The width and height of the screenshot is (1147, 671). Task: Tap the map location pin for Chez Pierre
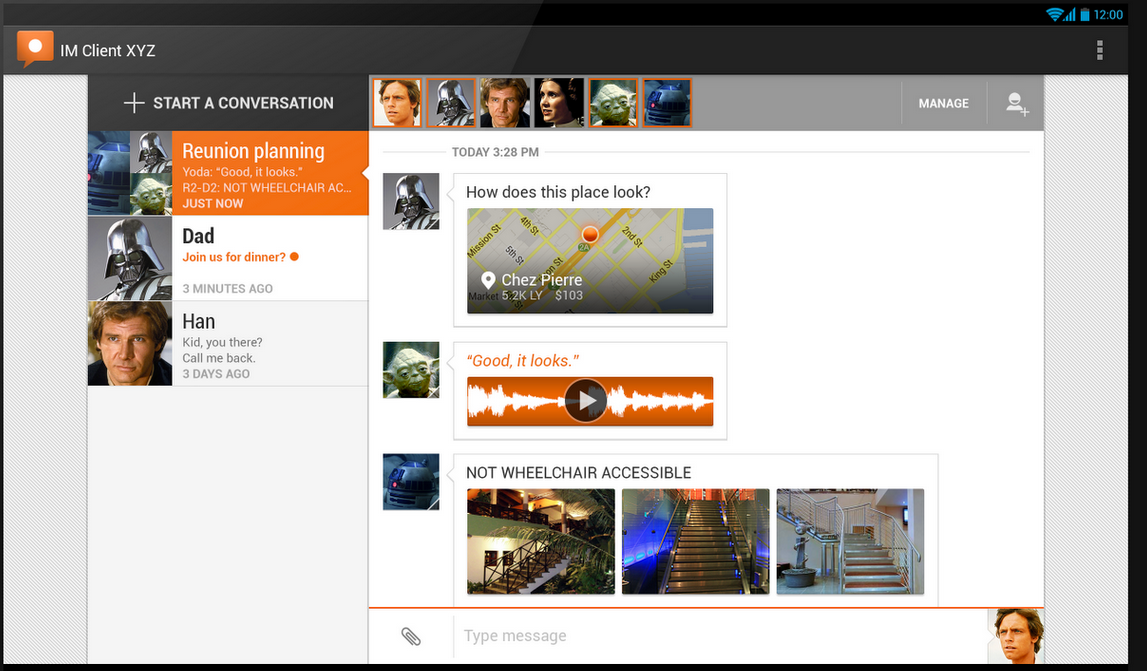489,280
